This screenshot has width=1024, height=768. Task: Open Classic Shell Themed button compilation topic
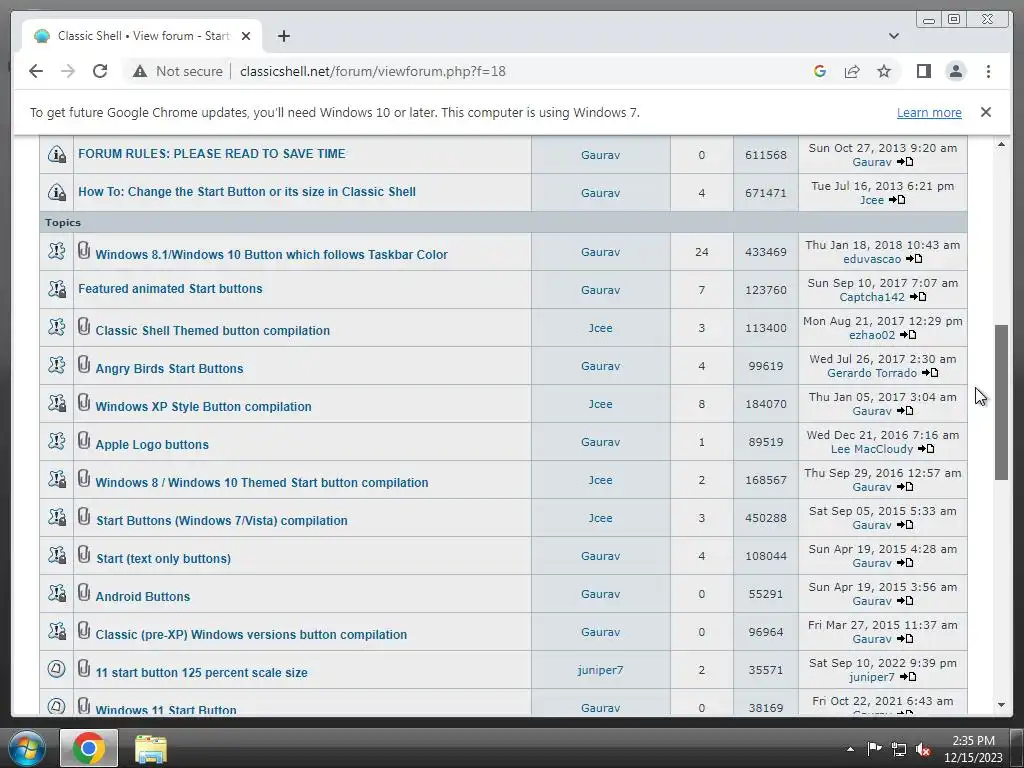pyautogui.click(x=212, y=330)
